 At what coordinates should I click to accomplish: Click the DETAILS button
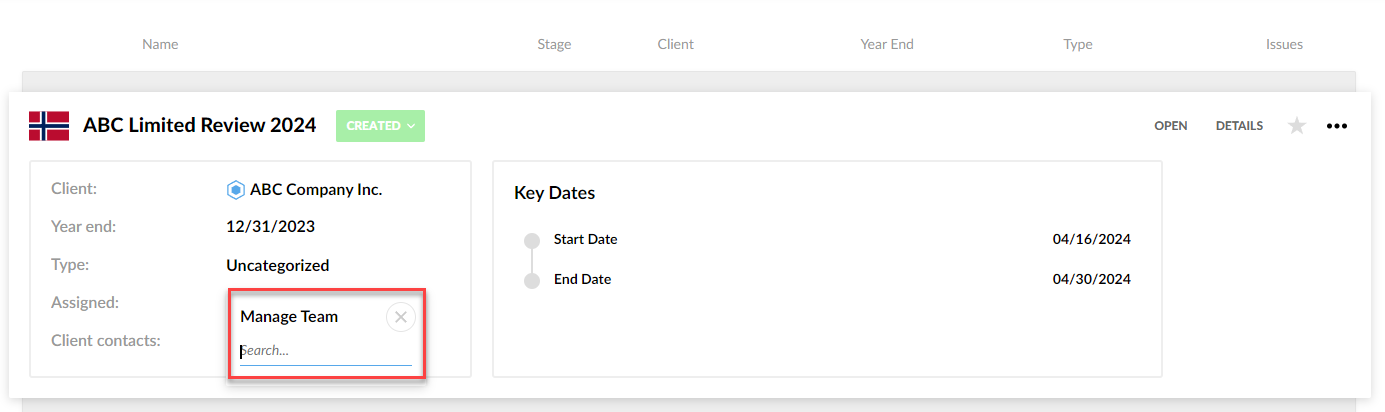[1239, 126]
